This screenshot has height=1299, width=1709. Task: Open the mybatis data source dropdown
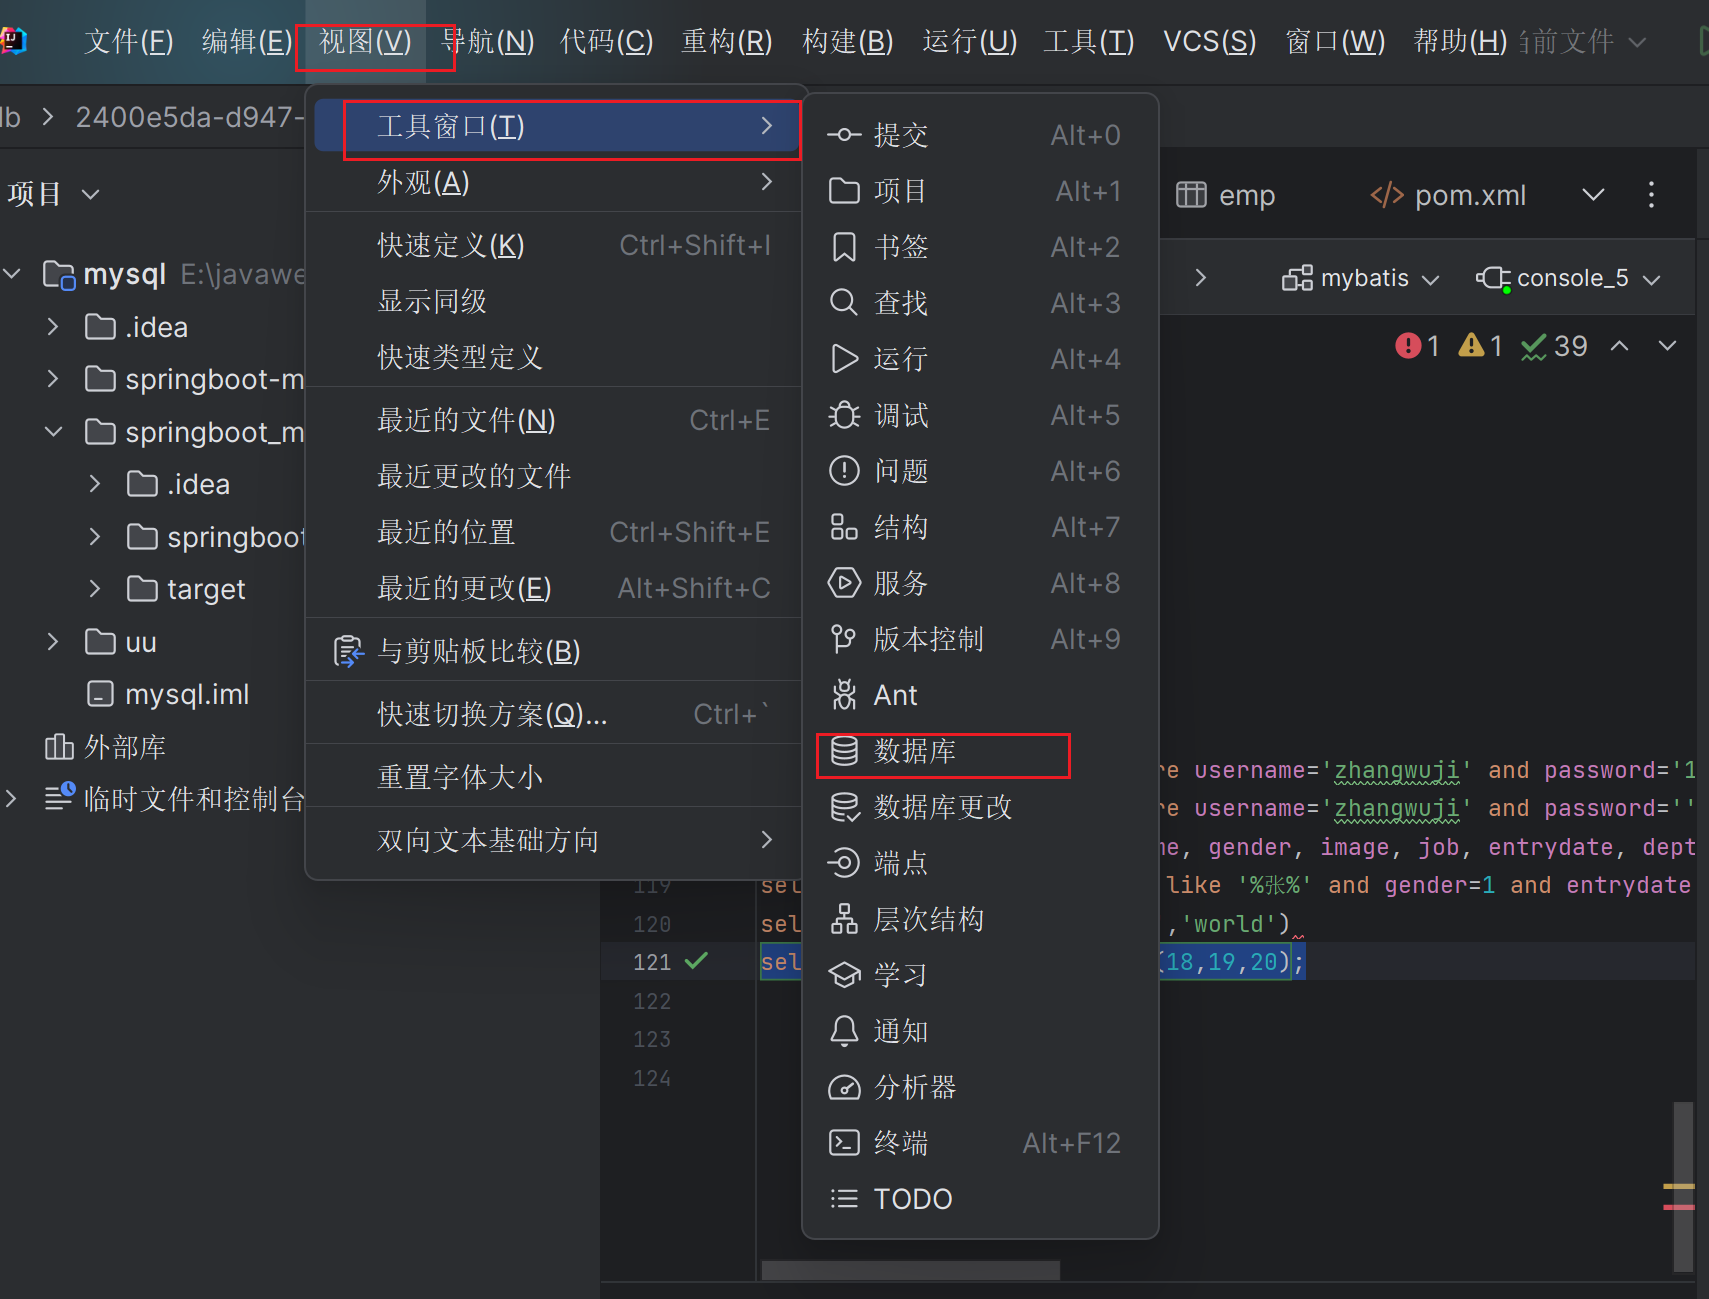pyautogui.click(x=1361, y=278)
